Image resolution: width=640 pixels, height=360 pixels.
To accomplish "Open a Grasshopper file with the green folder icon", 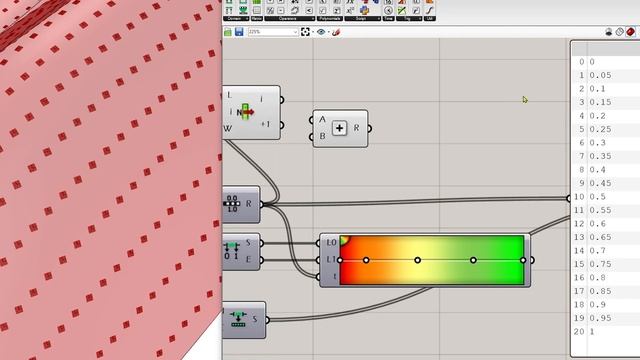I will 228,32.
